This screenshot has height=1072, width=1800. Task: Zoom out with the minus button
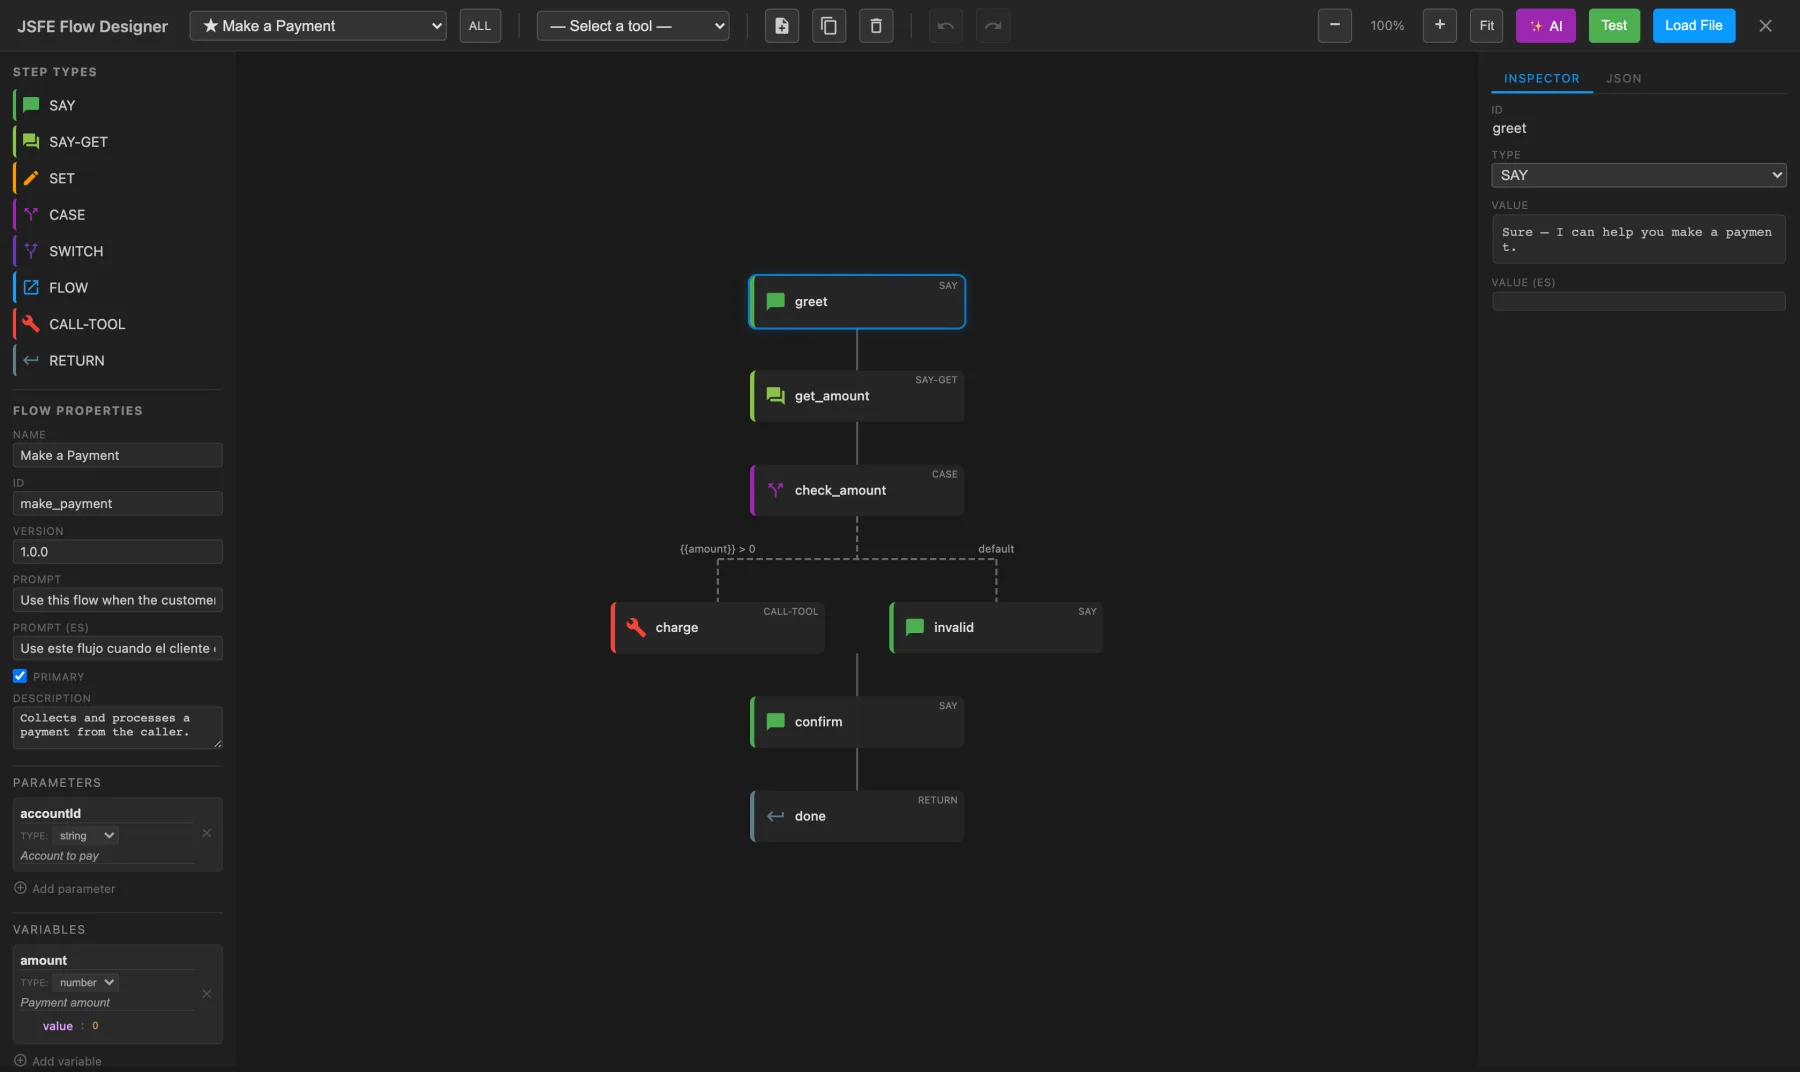click(1335, 25)
